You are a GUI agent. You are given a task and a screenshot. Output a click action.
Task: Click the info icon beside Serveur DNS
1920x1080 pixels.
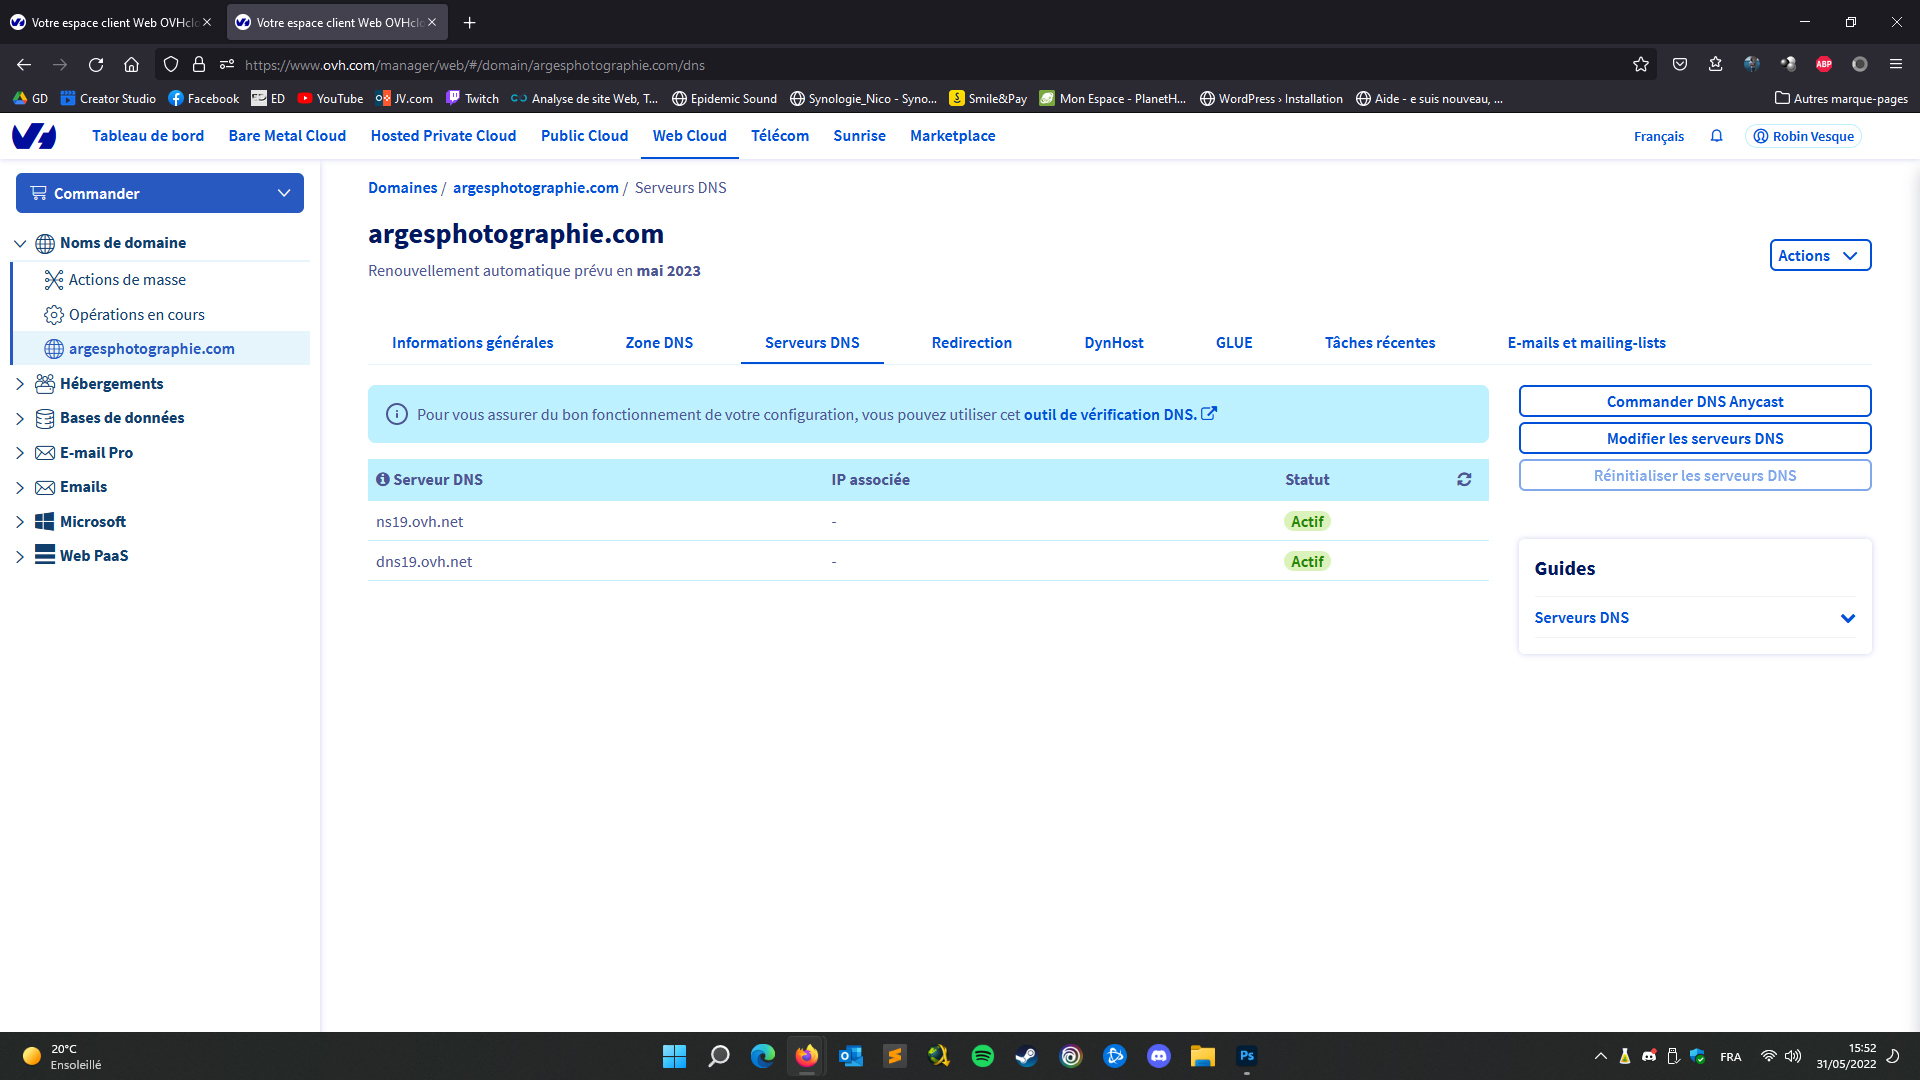[382, 480]
